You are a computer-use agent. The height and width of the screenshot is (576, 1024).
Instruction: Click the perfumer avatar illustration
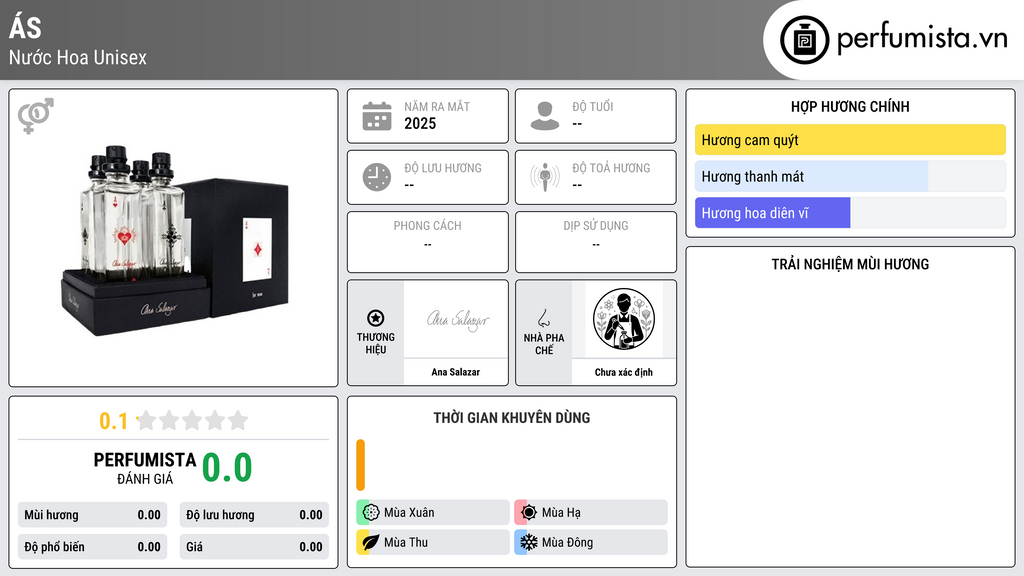623,319
